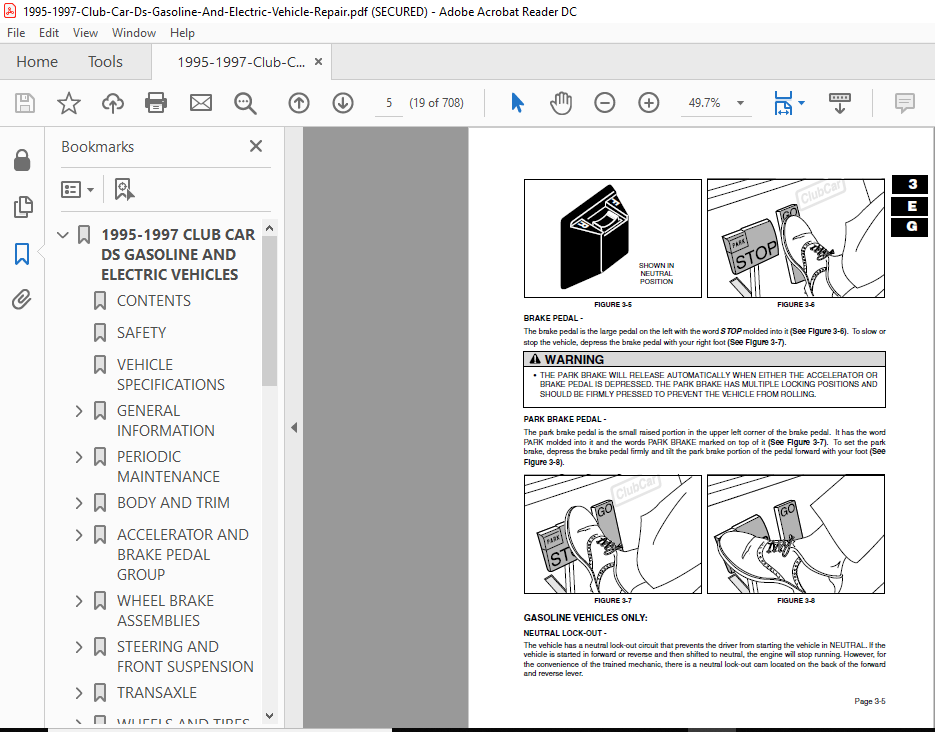Expand STEERING AND FRONT SUSPENSION bookmark
The width and height of the screenshot is (935, 732).
[x=79, y=647]
